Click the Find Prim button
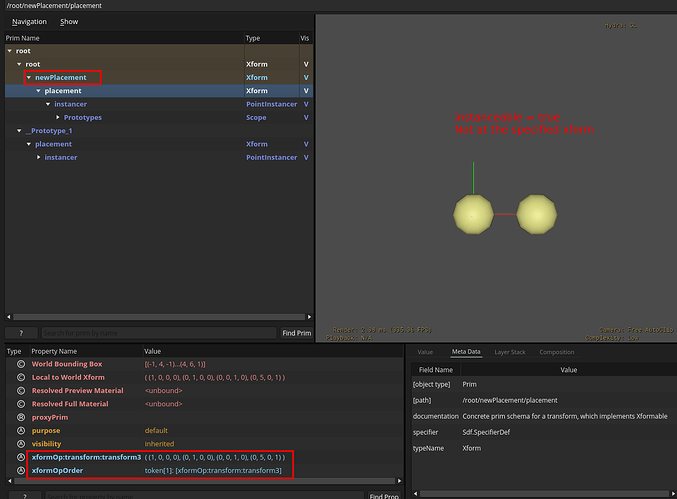The height and width of the screenshot is (499, 677). click(x=296, y=333)
